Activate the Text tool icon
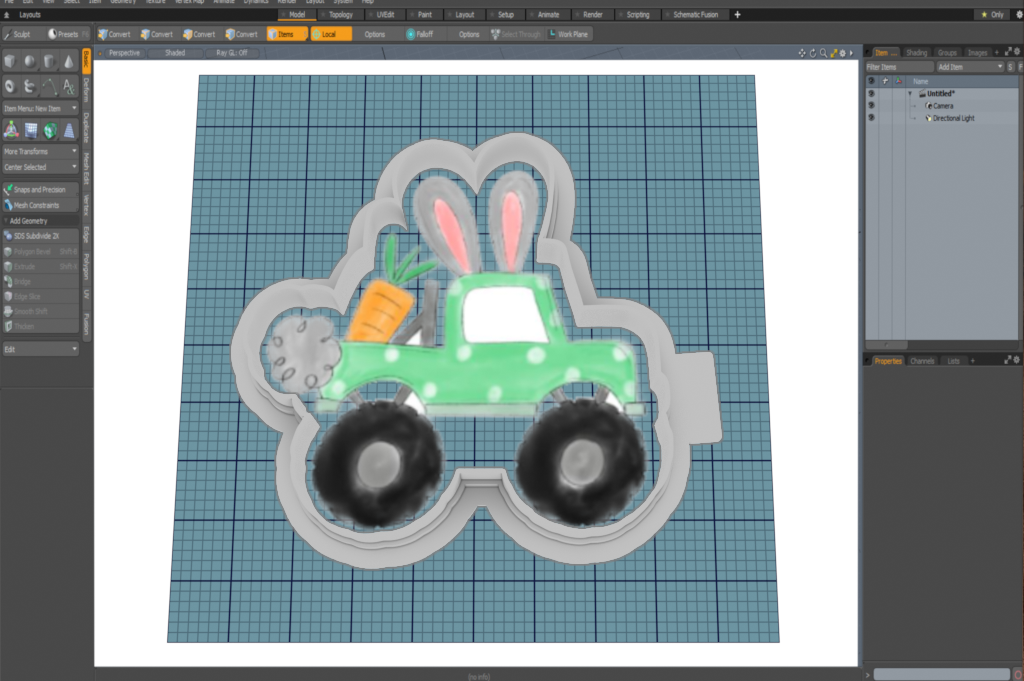 pyautogui.click(x=69, y=86)
